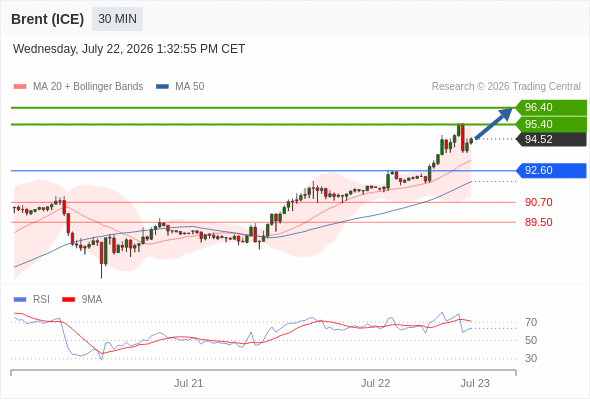Click the MA 20 + Bollinger Bands pink swatch
Viewport: 590px width, 400px height.
click(20, 87)
